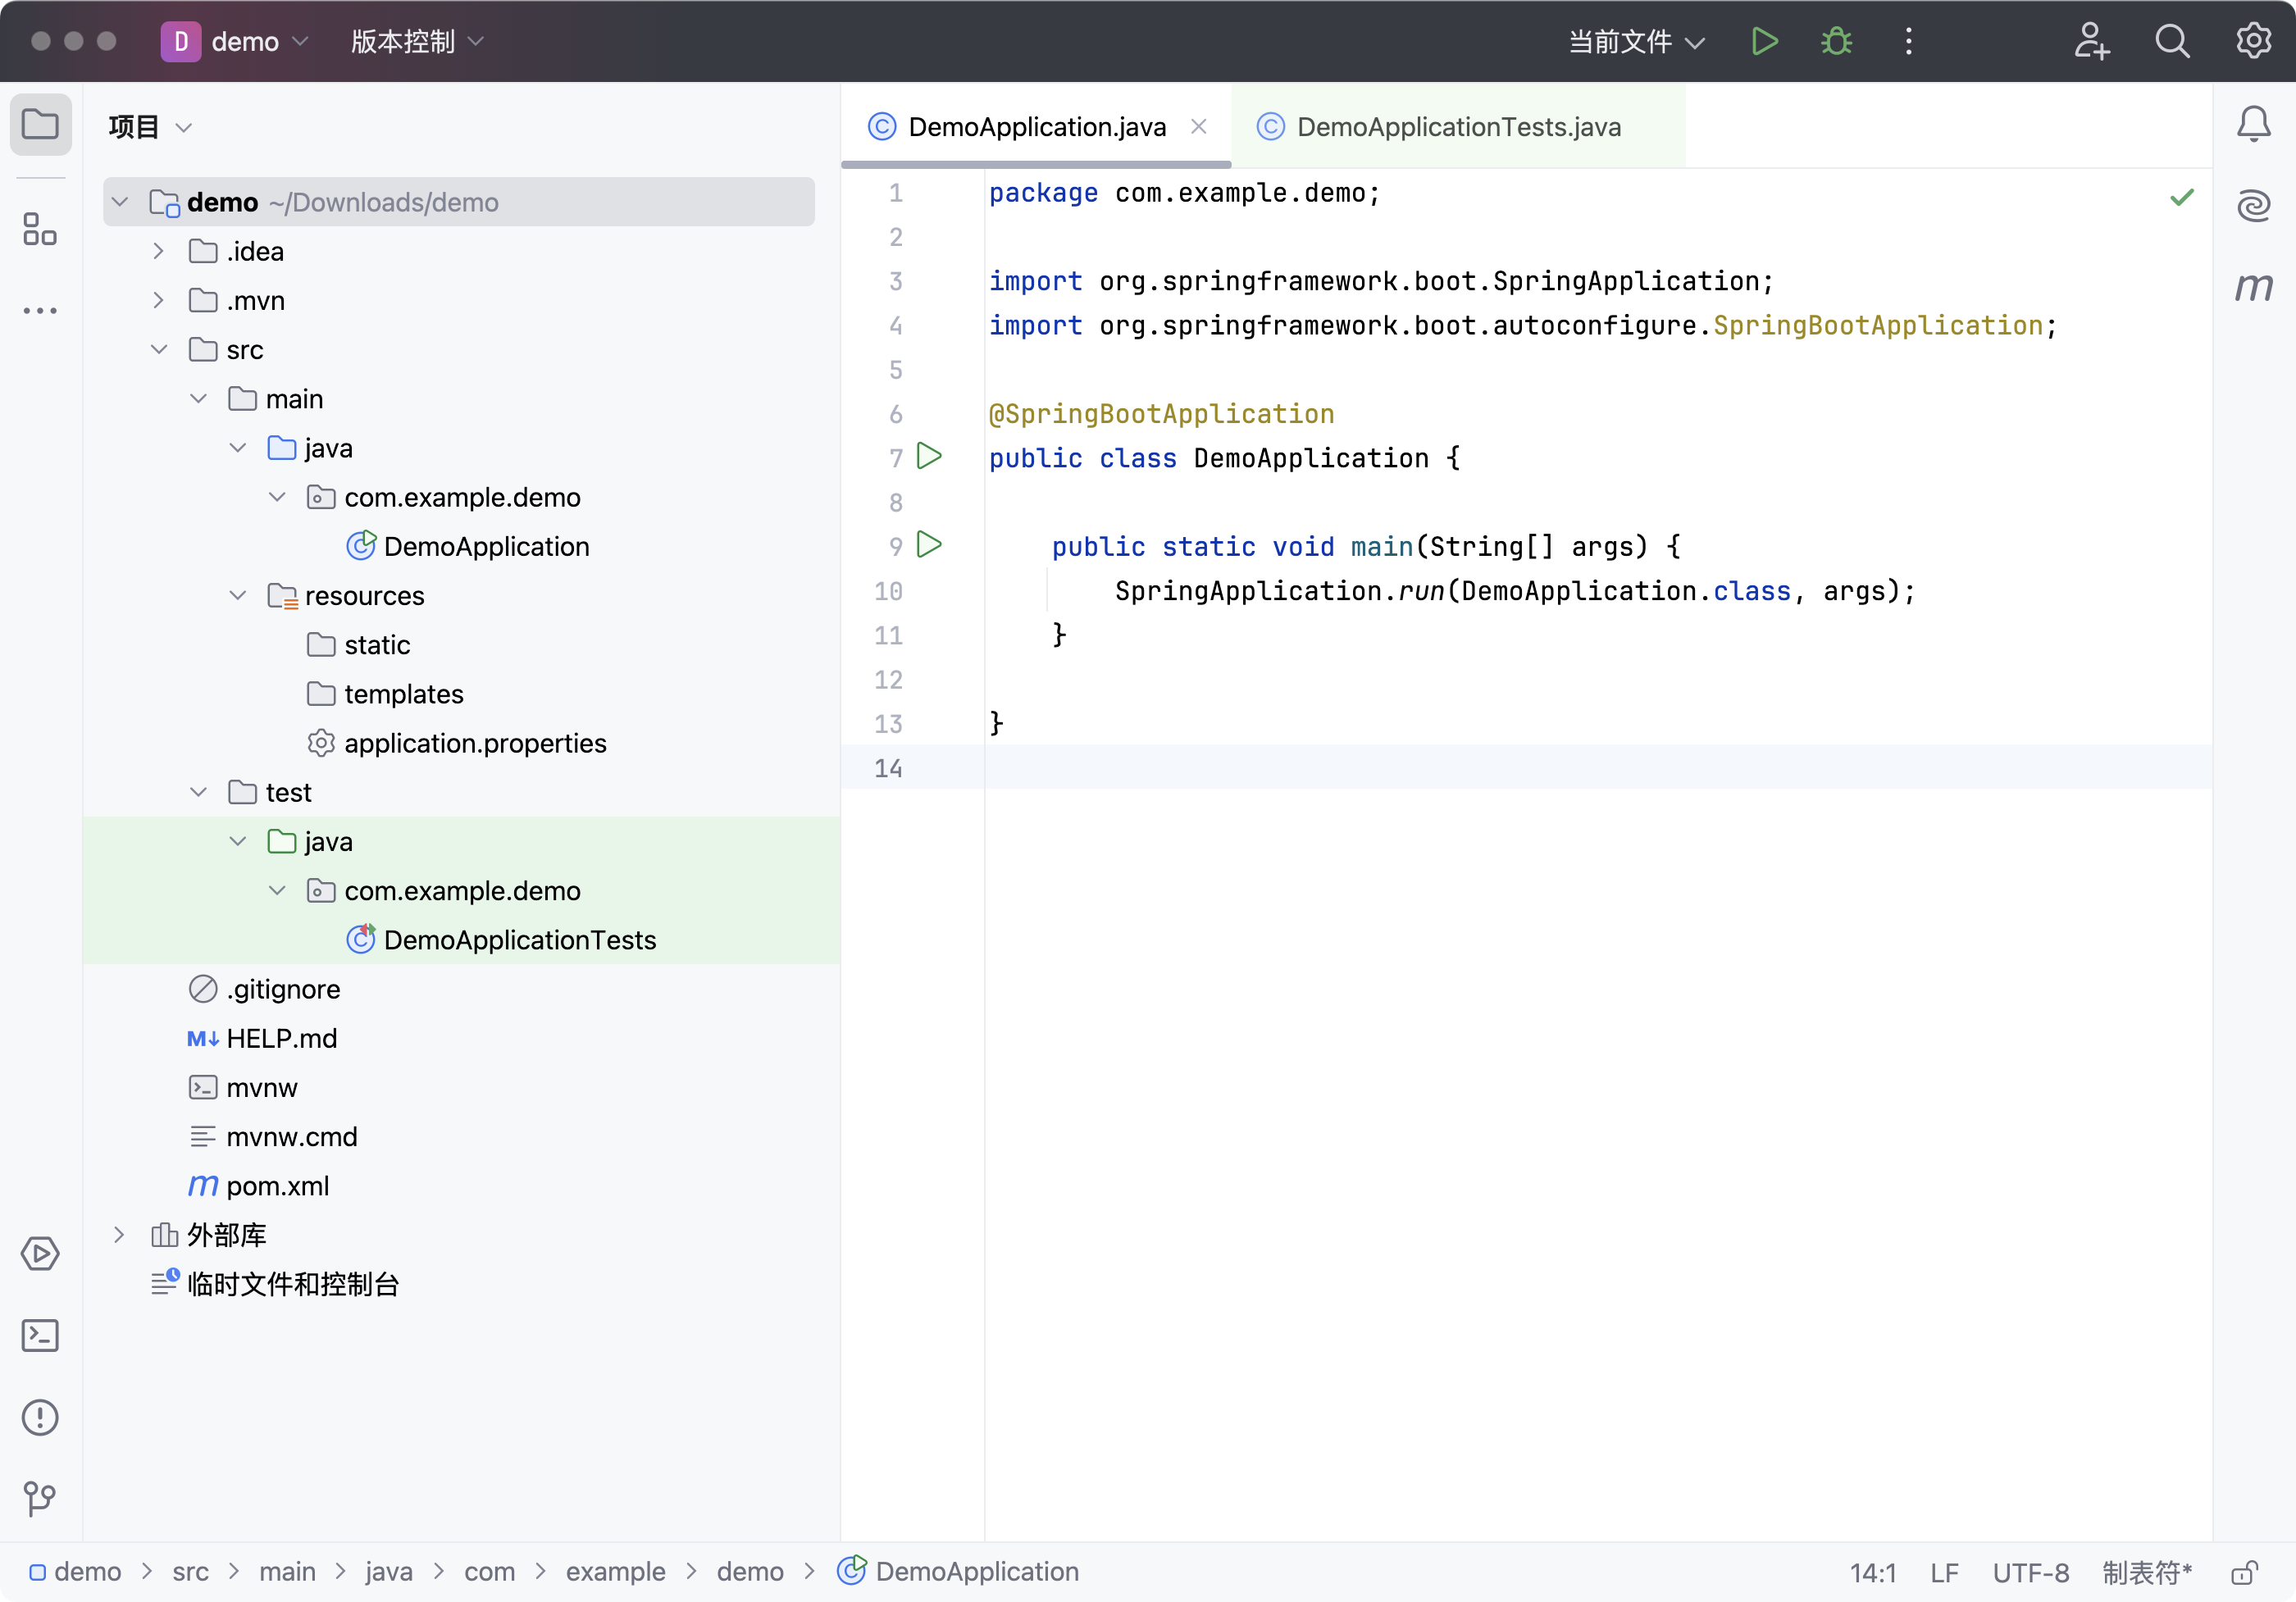Click the 制表符* indent indicator

pos(2147,1573)
